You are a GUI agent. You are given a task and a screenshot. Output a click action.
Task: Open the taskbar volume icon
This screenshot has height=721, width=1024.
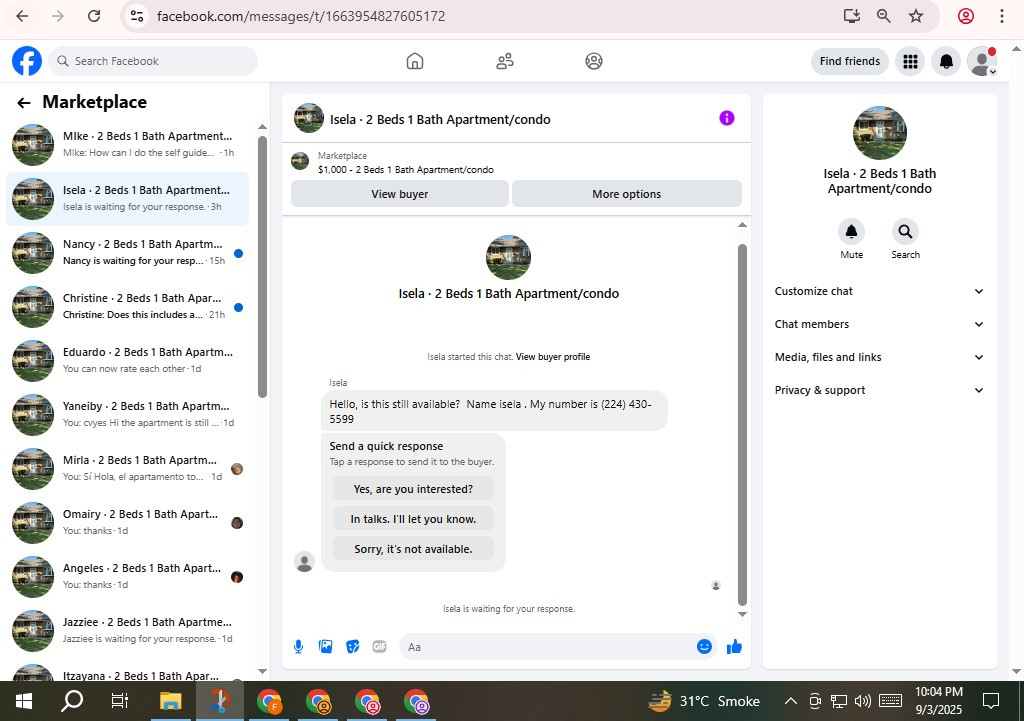pyautogui.click(x=863, y=701)
